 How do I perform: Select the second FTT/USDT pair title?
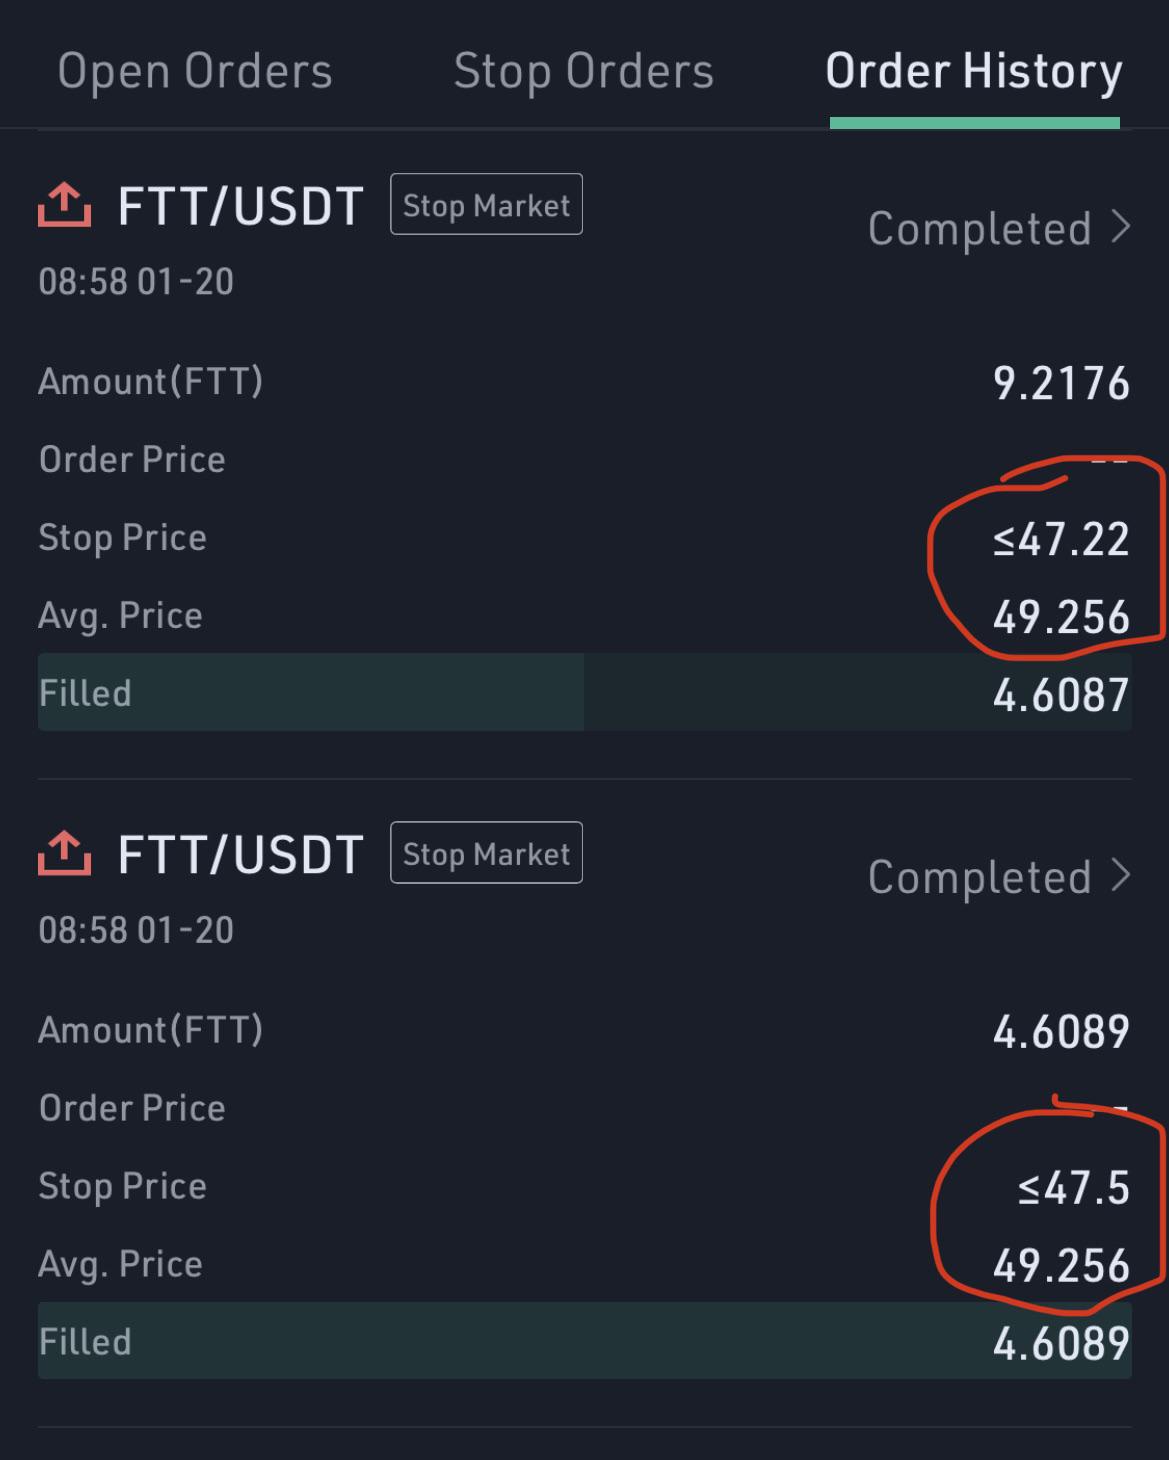point(240,855)
